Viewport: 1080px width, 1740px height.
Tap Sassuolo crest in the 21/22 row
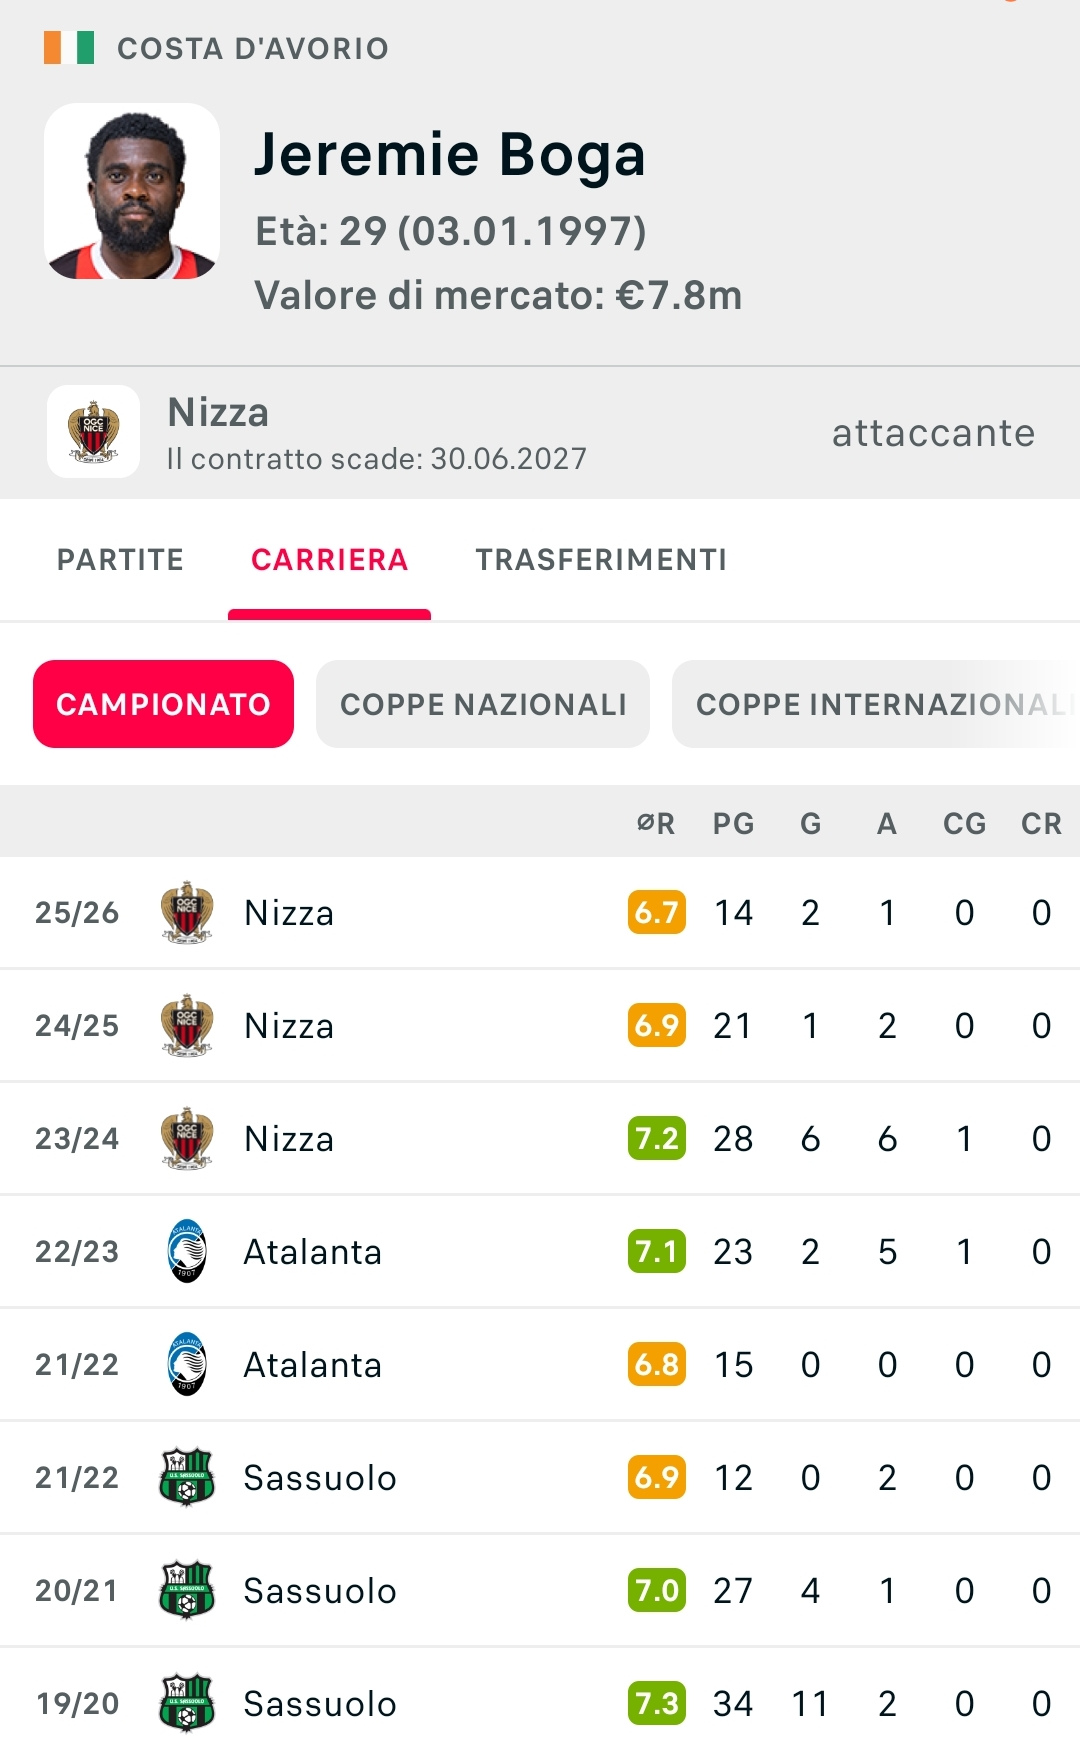click(187, 1477)
